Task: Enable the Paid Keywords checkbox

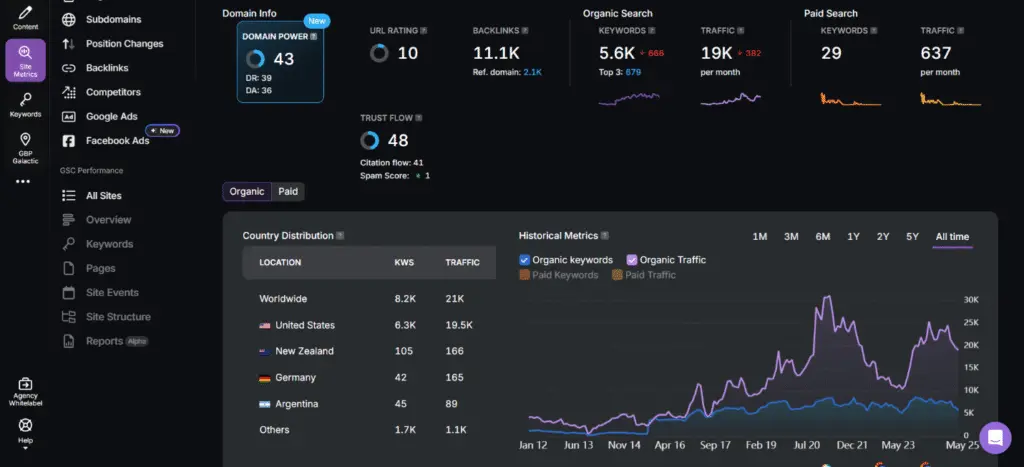Action: pos(524,275)
